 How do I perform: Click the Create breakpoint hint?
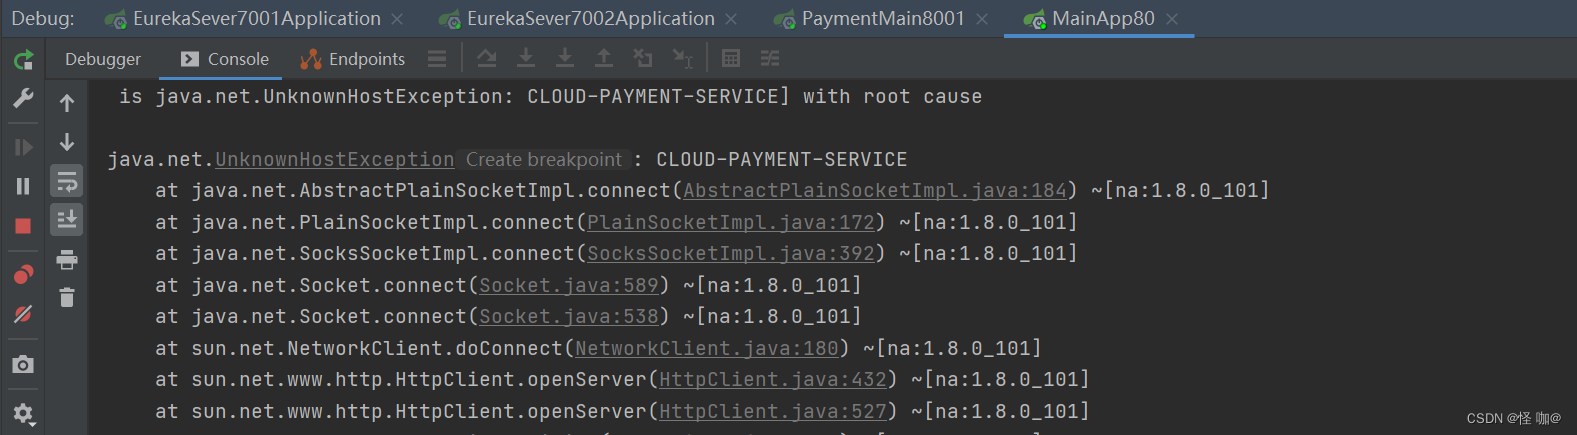544,160
